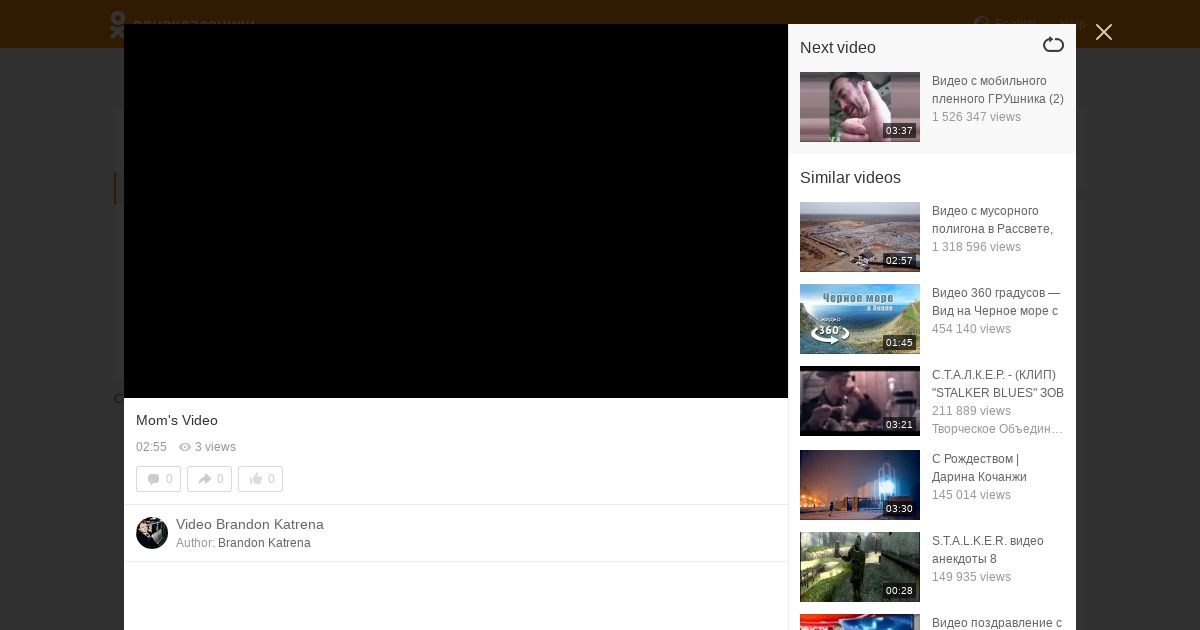
Task: Like the video with thumbs-up button
Action: (x=260, y=479)
